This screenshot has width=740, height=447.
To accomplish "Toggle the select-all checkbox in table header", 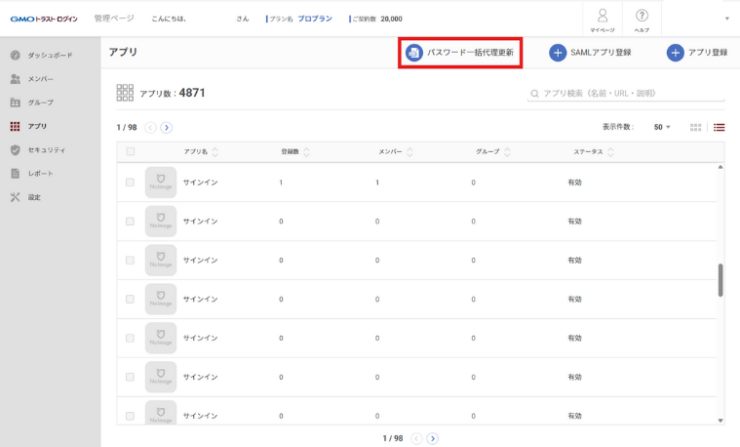I will [130, 152].
